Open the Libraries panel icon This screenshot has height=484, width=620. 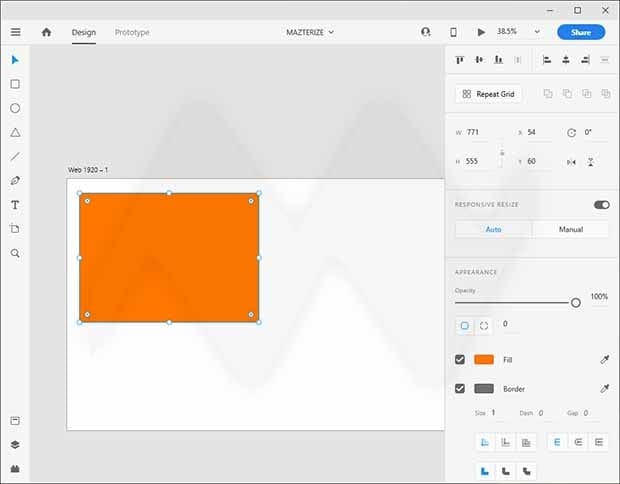pyautogui.click(x=15, y=421)
